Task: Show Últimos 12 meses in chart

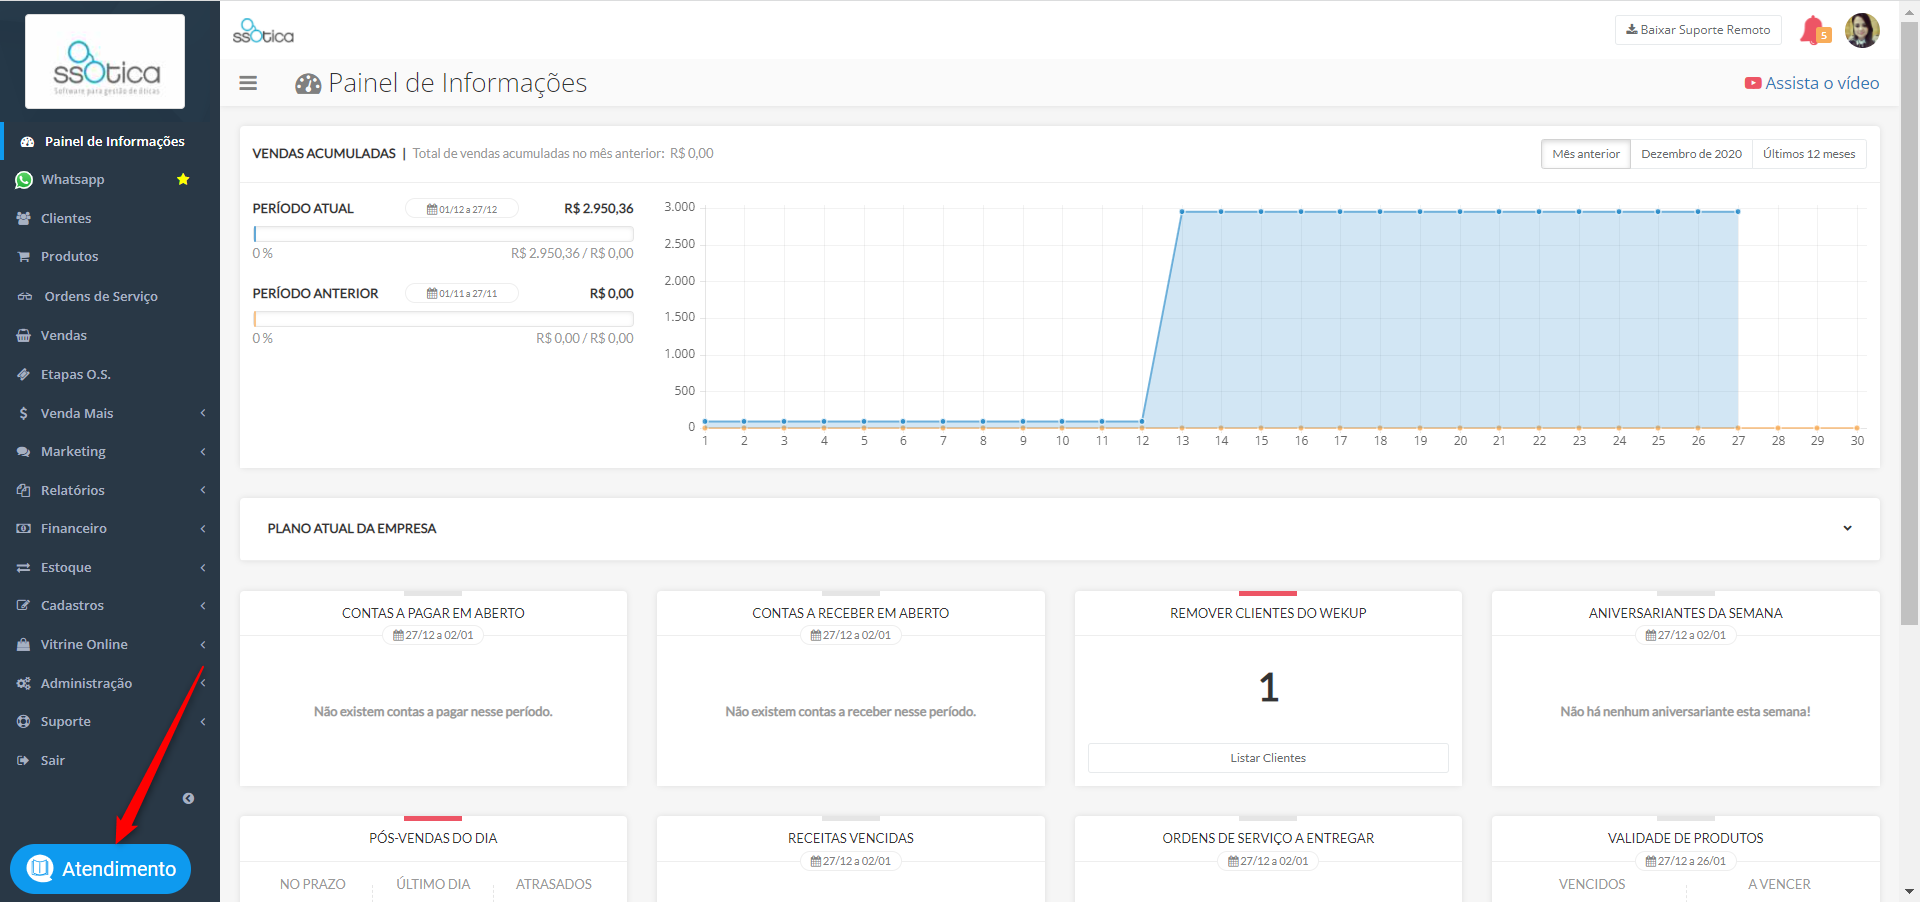Action: [x=1809, y=154]
